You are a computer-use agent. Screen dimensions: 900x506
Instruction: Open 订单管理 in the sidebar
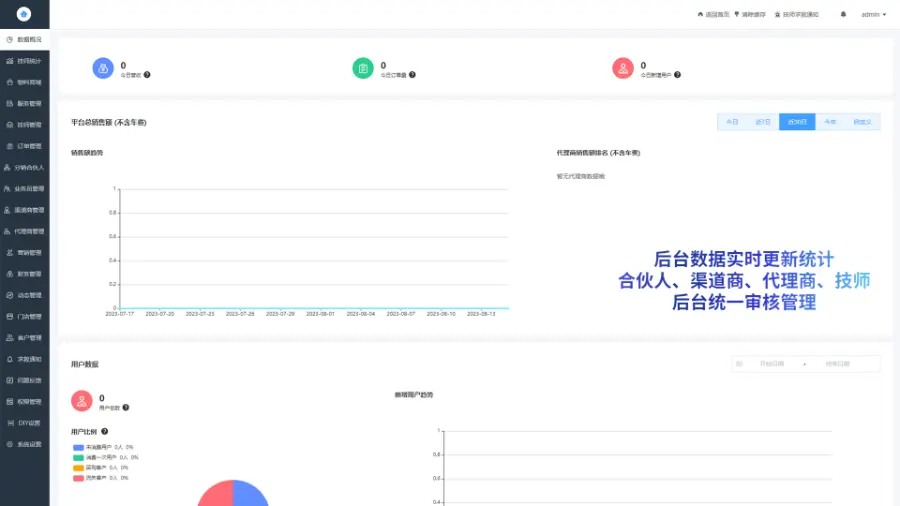pyautogui.click(x=28, y=146)
